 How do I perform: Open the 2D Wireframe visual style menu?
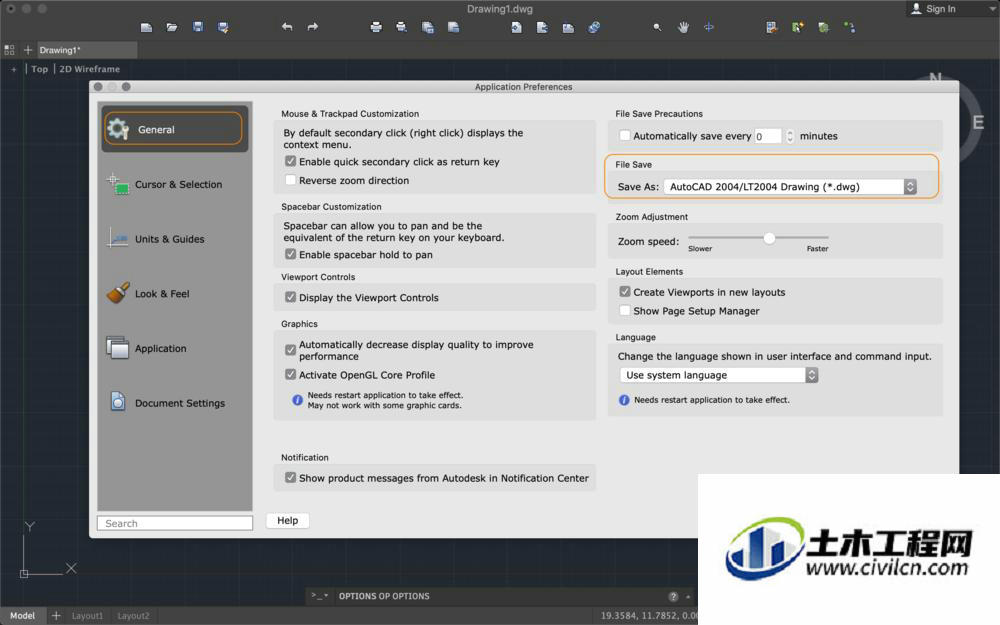point(89,69)
